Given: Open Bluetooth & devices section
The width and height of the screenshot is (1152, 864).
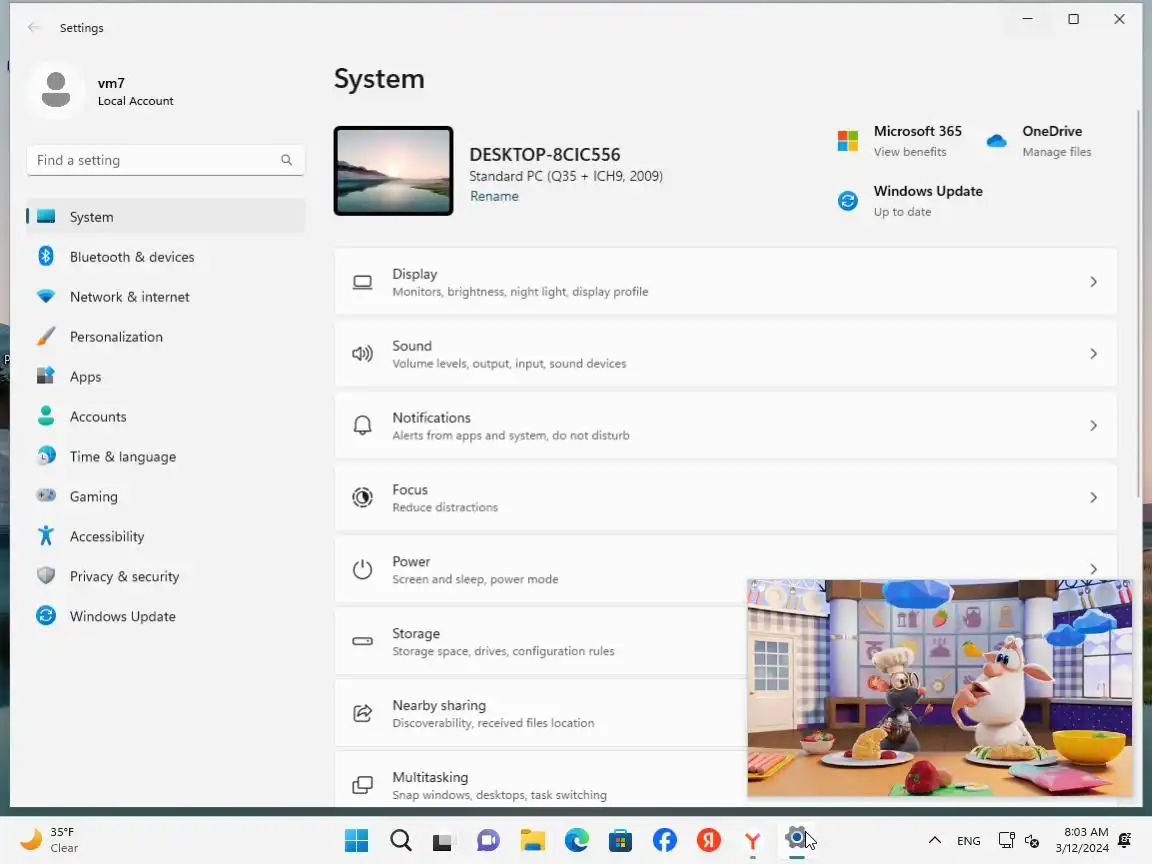Looking at the screenshot, I should [165, 256].
